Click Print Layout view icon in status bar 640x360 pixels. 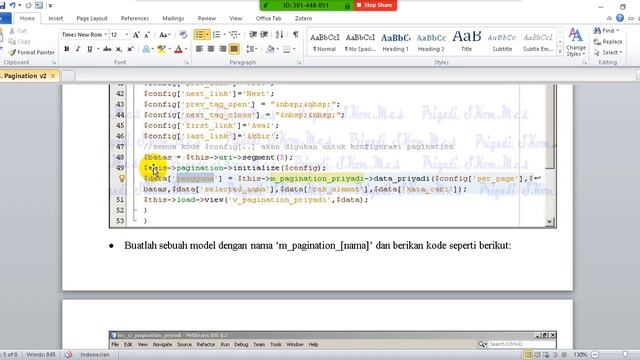click(x=528, y=355)
